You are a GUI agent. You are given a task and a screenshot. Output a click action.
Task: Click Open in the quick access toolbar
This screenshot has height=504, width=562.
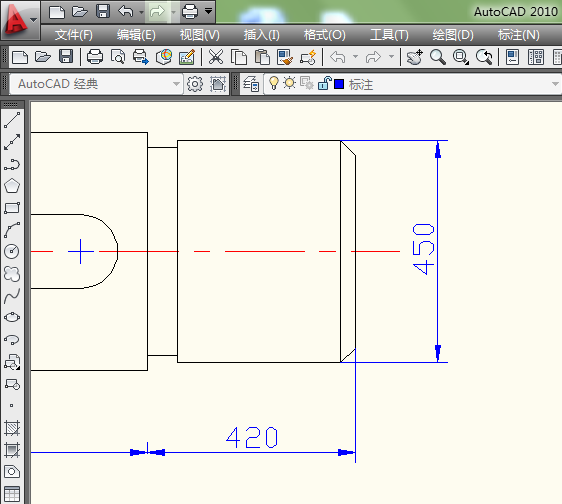pyautogui.click(x=80, y=12)
